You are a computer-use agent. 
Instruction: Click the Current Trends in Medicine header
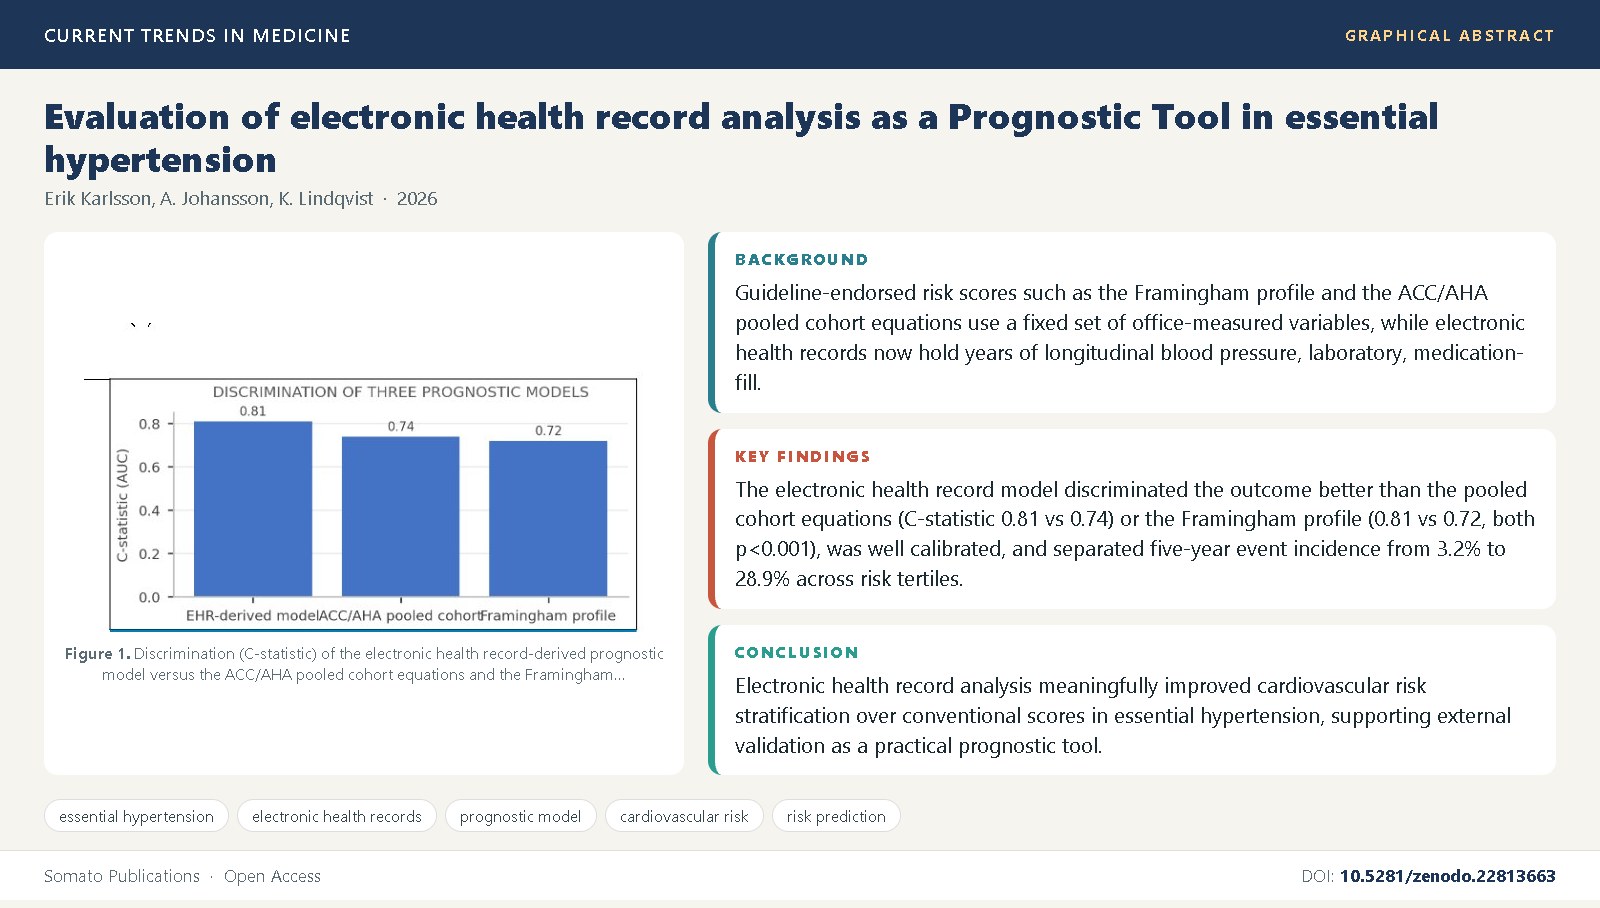tap(197, 35)
